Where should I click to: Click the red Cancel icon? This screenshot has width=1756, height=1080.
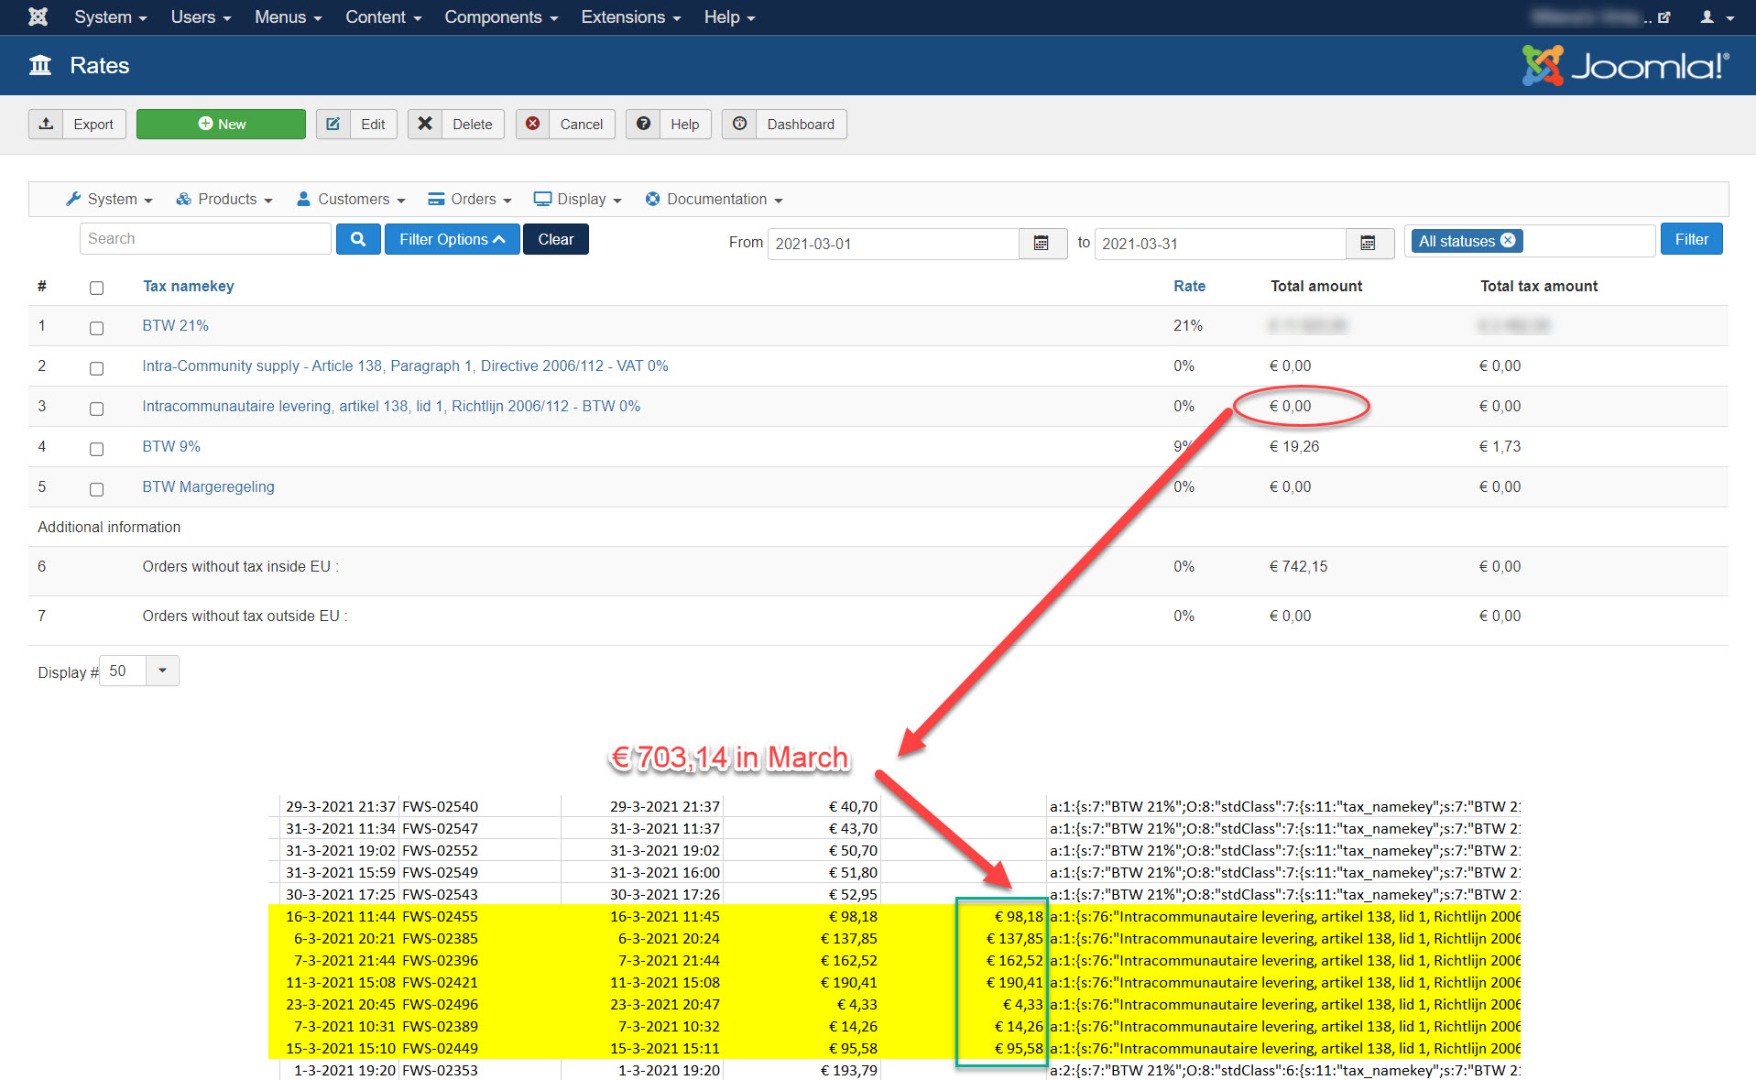pyautogui.click(x=533, y=124)
